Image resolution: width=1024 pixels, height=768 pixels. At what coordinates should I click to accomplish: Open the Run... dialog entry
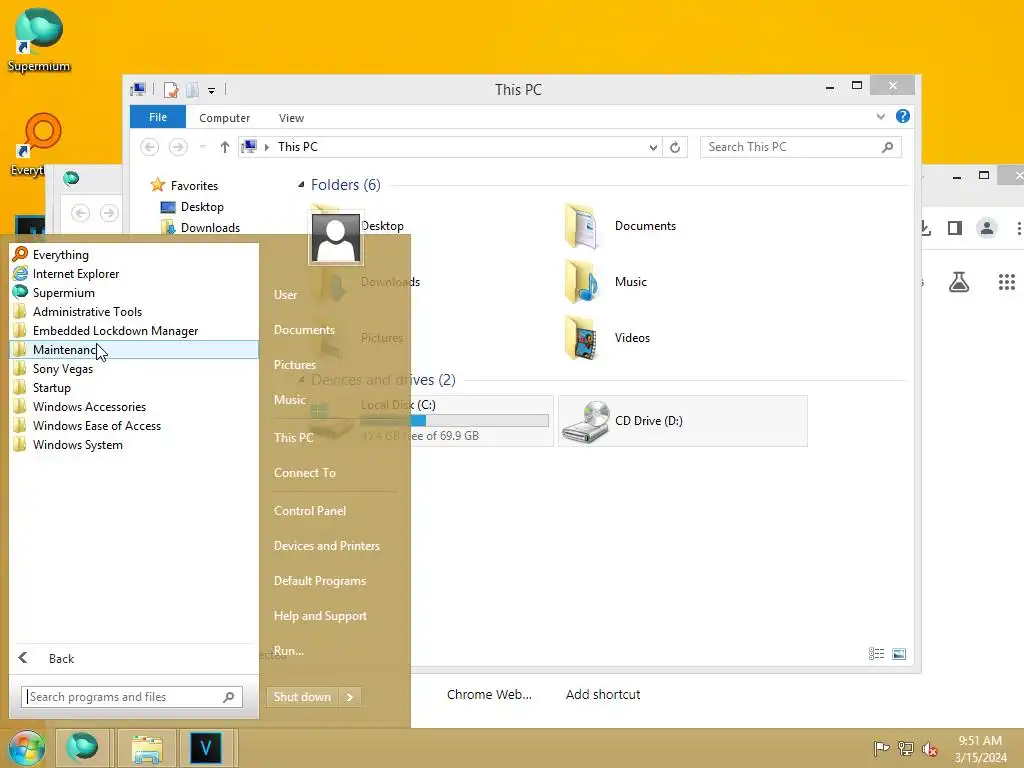[x=289, y=650]
